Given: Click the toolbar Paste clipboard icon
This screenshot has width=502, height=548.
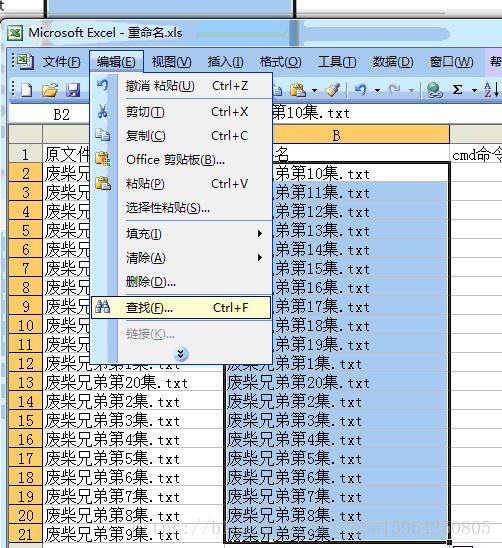Looking at the screenshot, I should 298,90.
